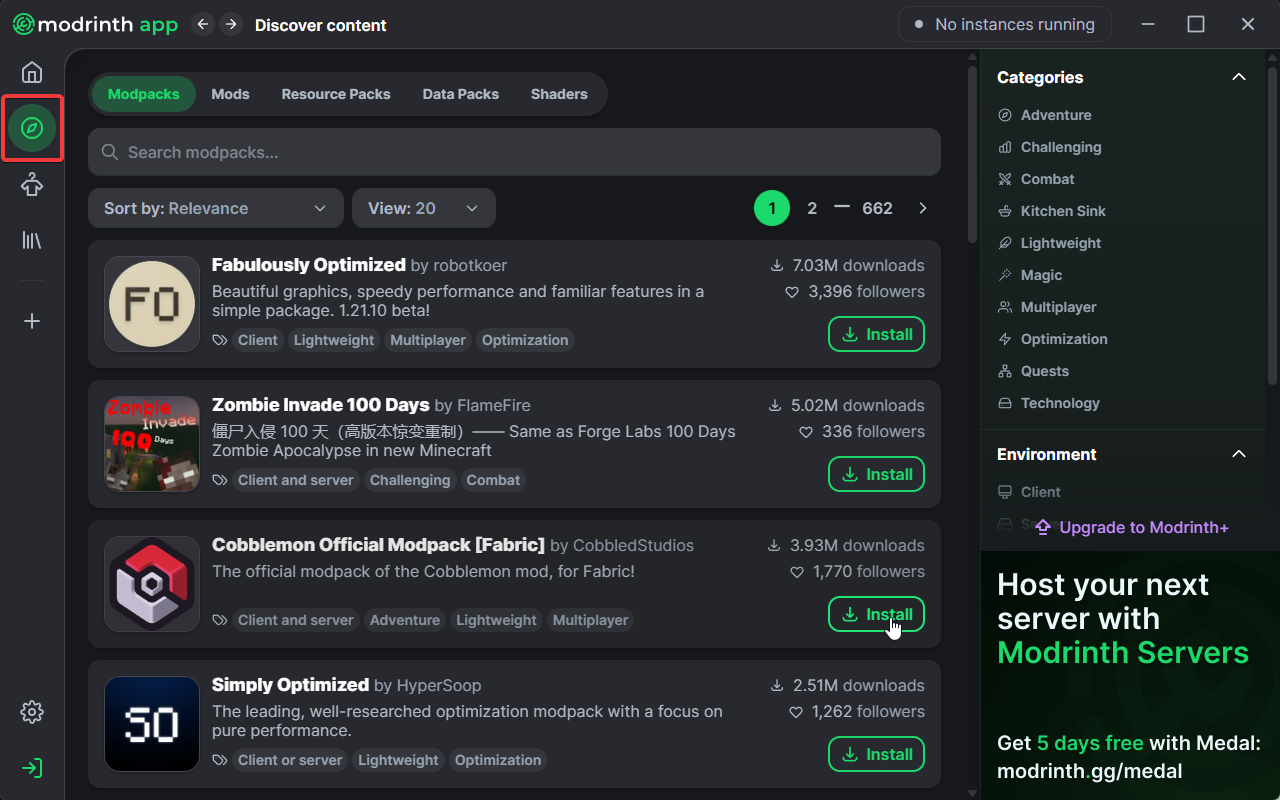Open the Discover content compass icon
Viewport: 1280px width, 800px height.
(32, 128)
